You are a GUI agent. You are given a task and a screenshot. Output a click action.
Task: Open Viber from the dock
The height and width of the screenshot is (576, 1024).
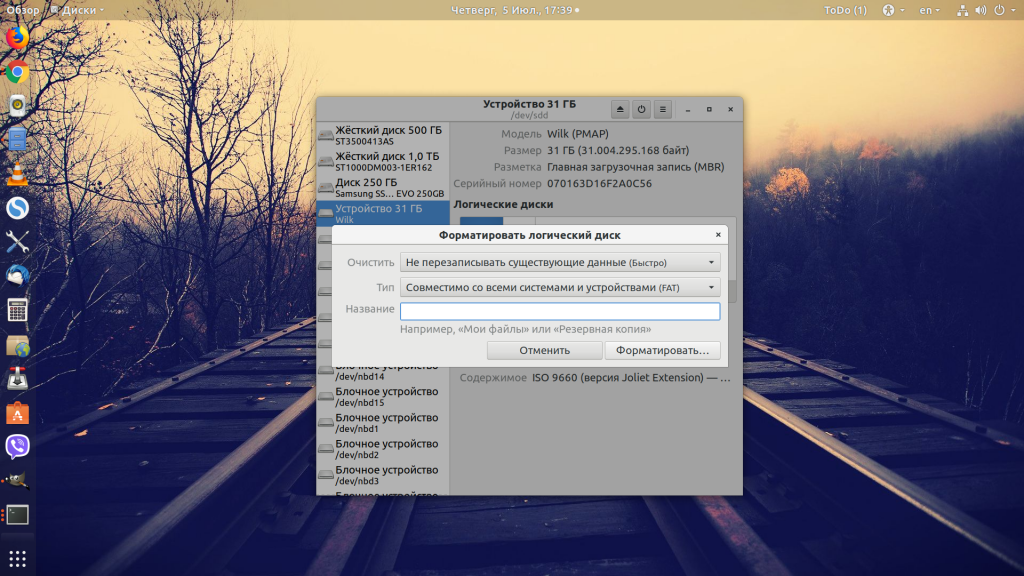click(18, 446)
